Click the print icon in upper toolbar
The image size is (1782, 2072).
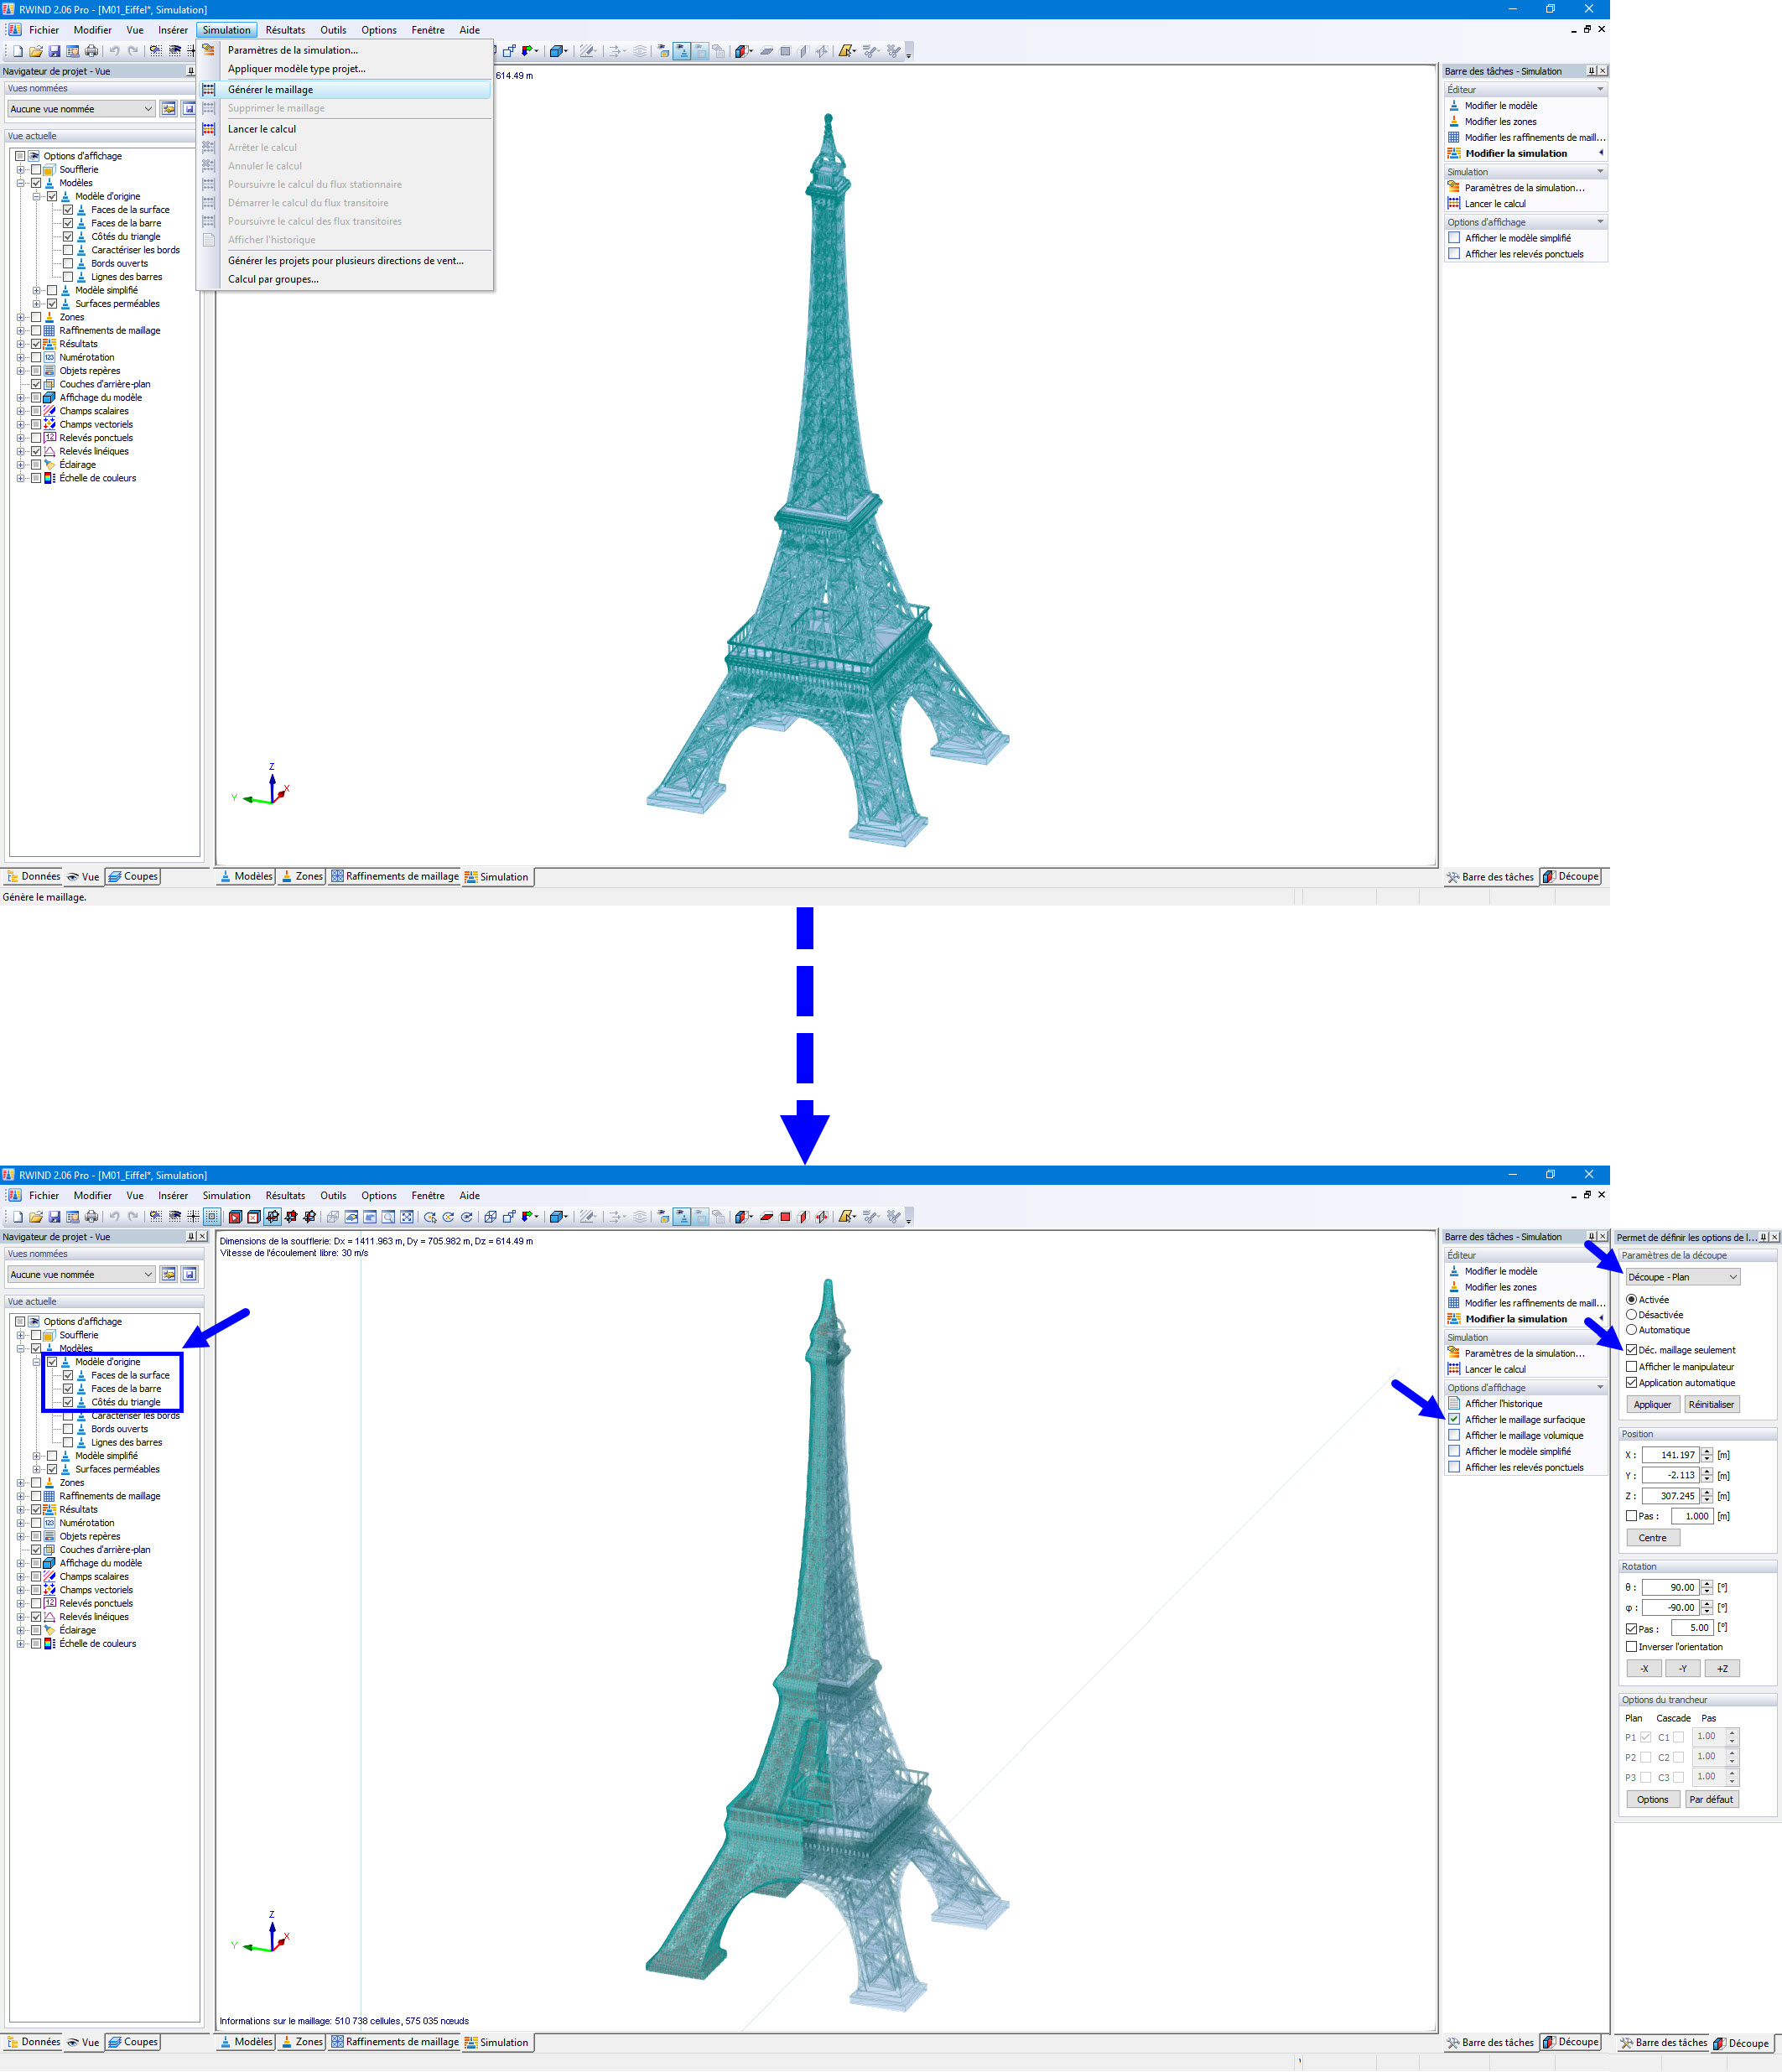[91, 51]
